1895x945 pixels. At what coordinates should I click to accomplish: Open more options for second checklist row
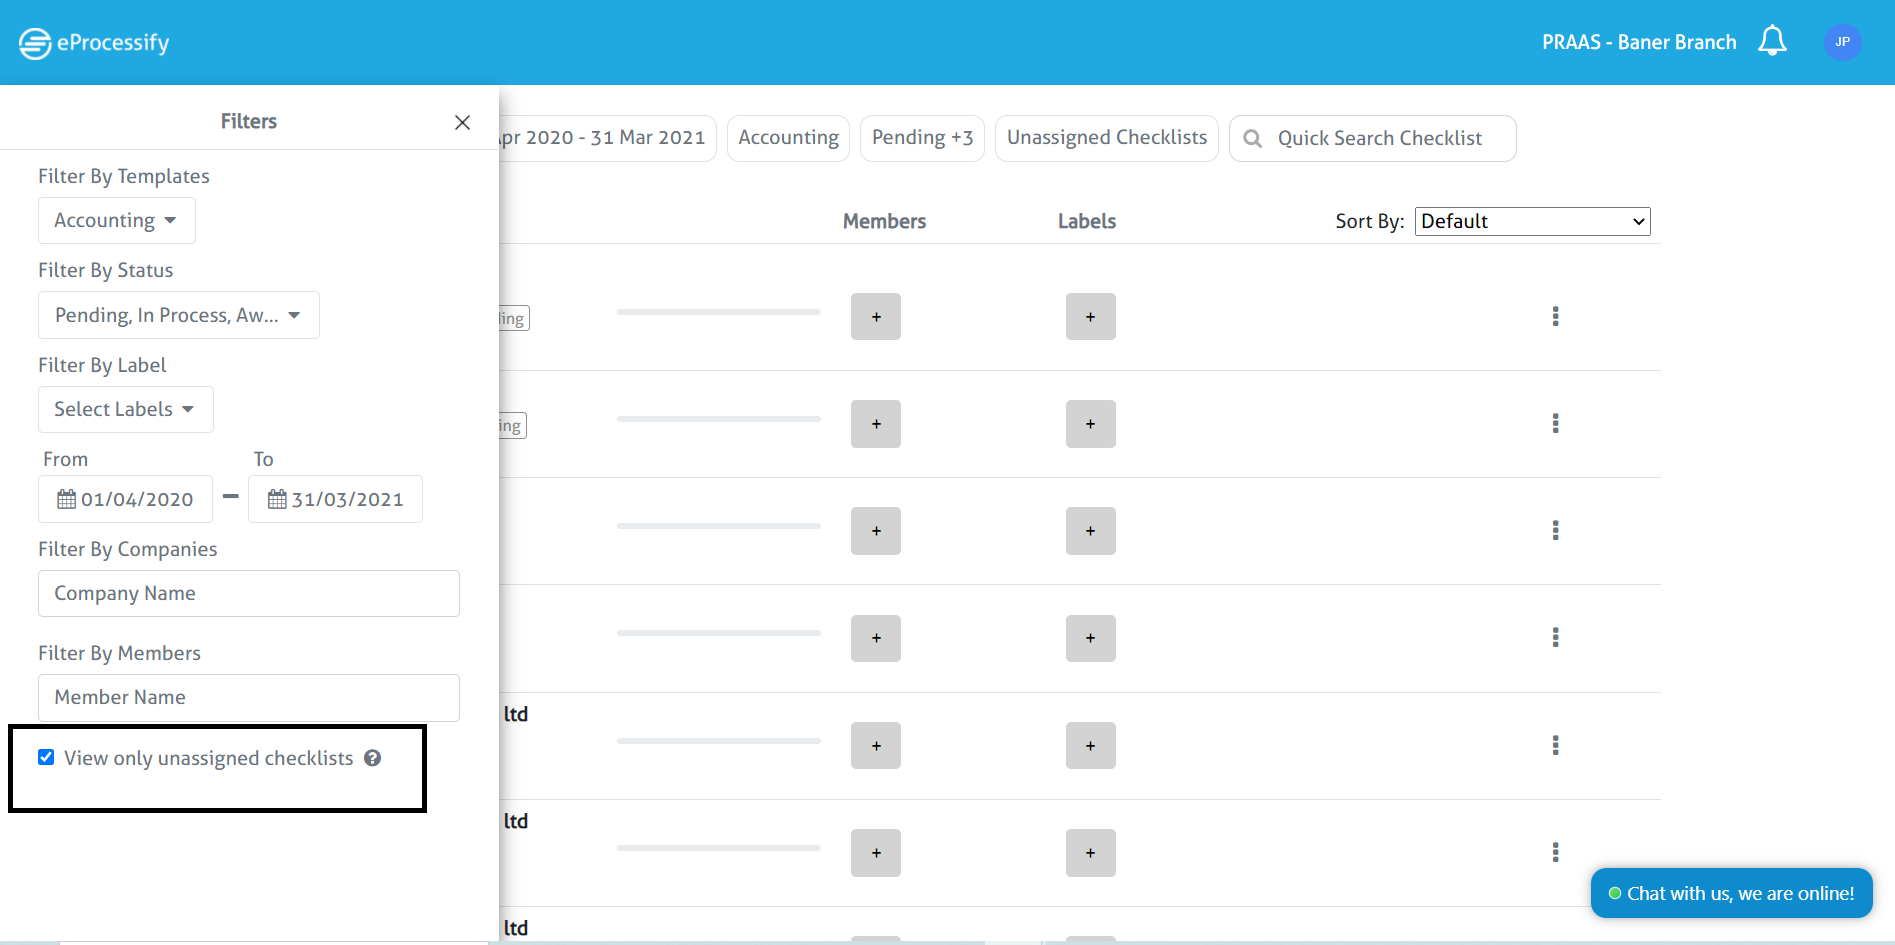[x=1555, y=423]
